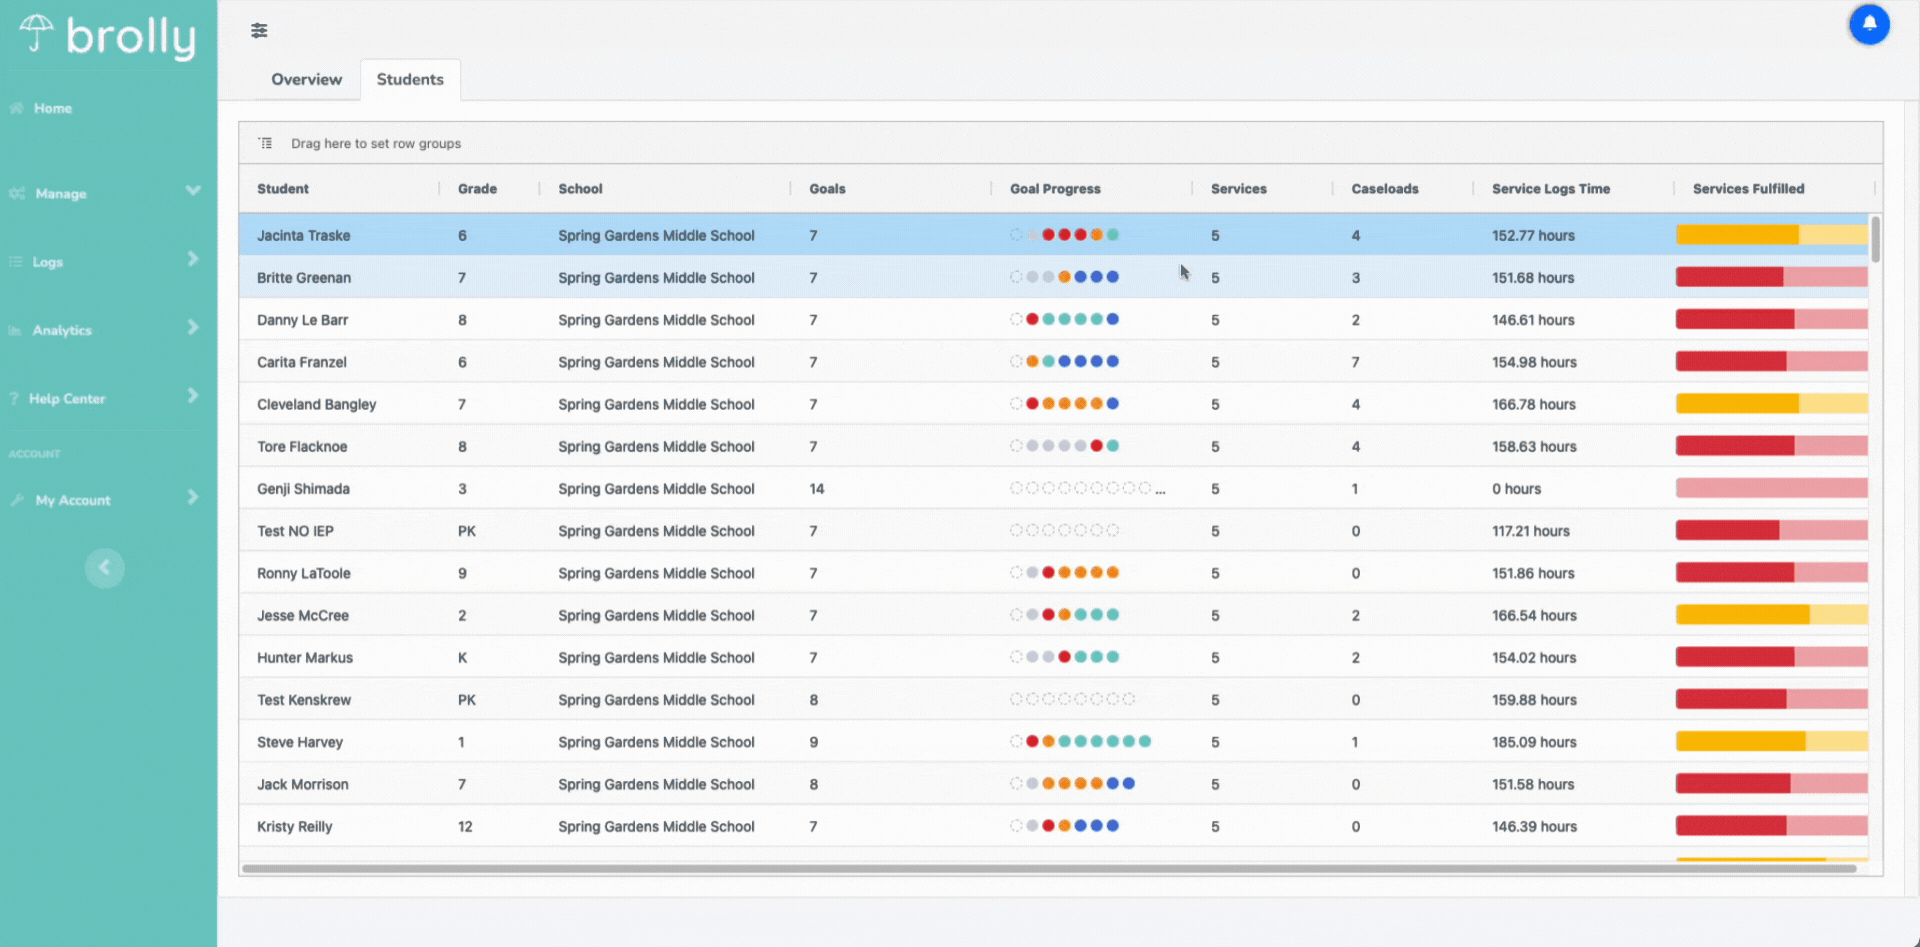1920x947 pixels.
Task: Sort by Grade column header
Action: (477, 188)
